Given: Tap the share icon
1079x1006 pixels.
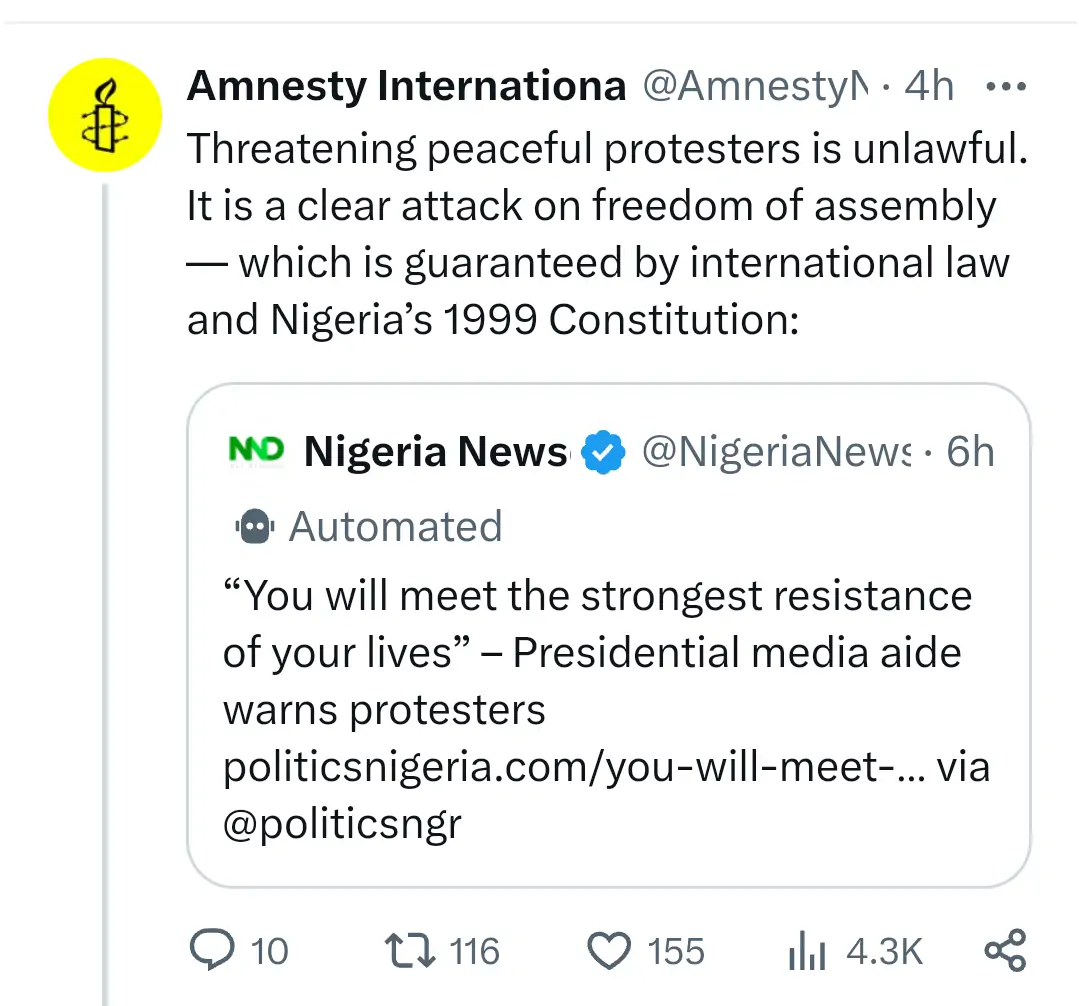Looking at the screenshot, I should click(x=1005, y=950).
